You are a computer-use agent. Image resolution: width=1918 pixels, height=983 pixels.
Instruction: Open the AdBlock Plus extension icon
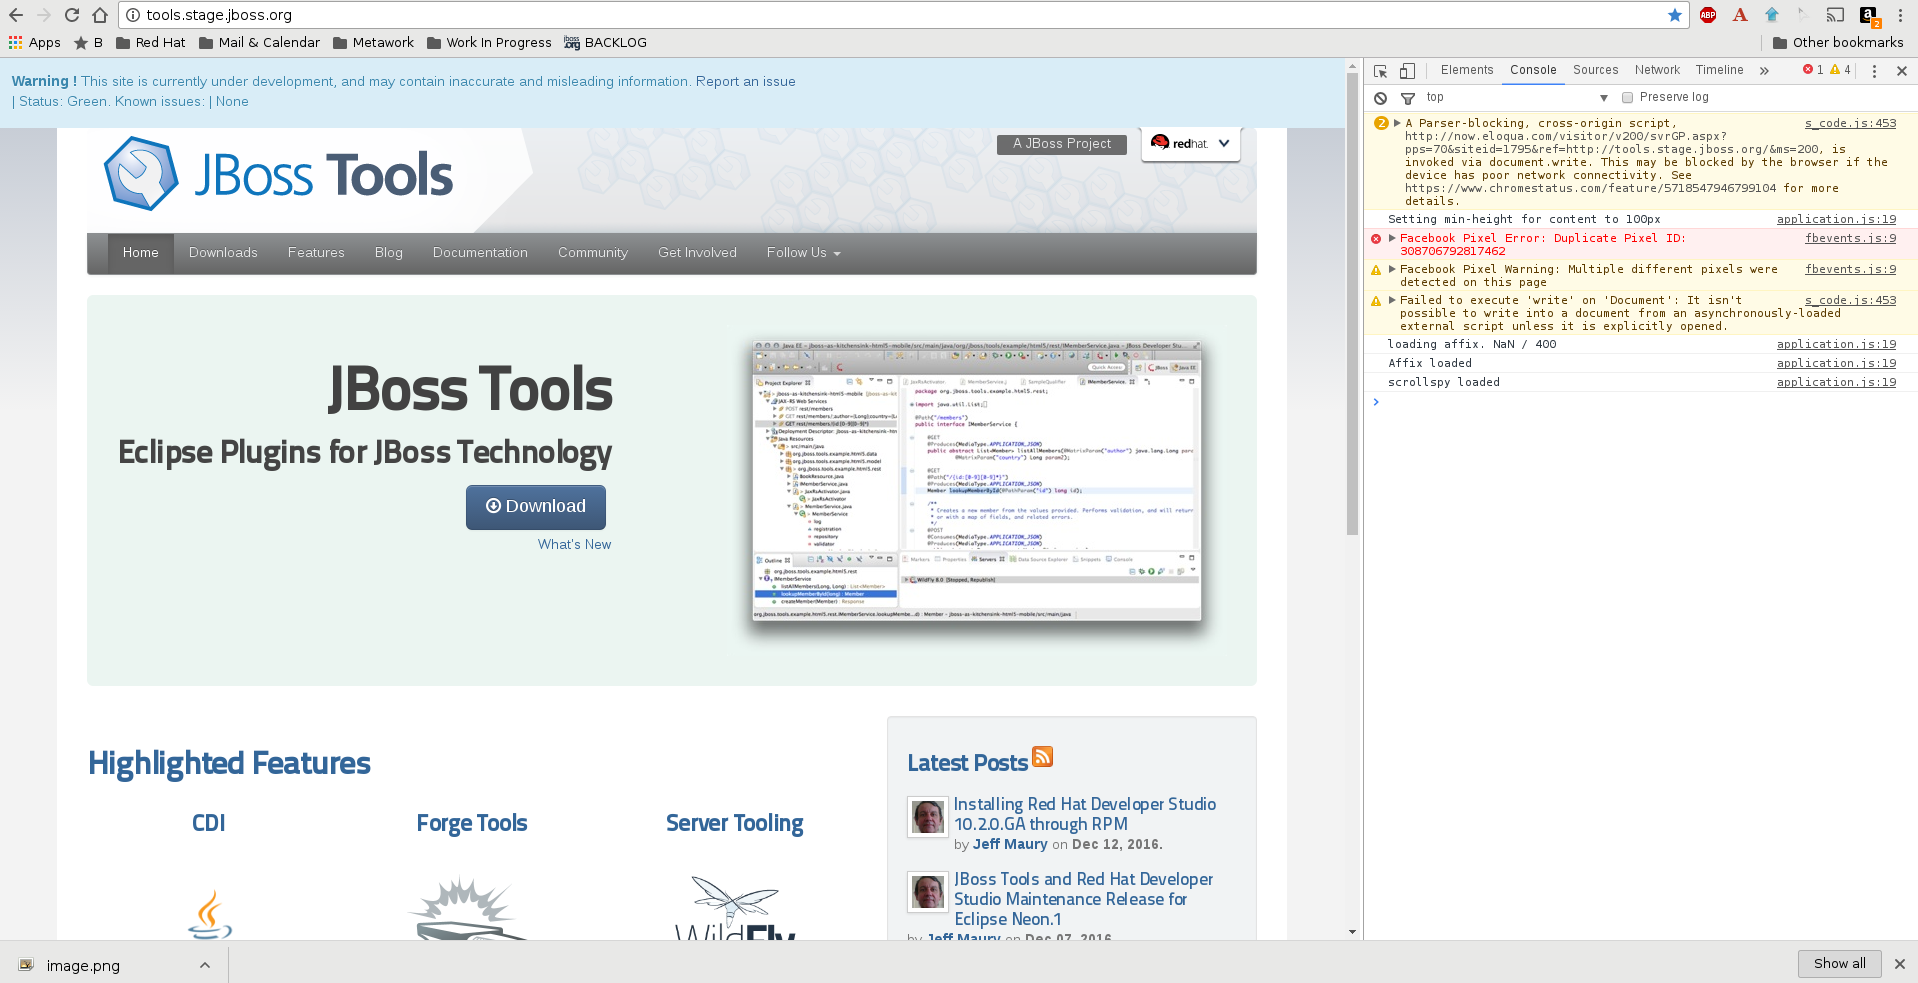(x=1708, y=15)
